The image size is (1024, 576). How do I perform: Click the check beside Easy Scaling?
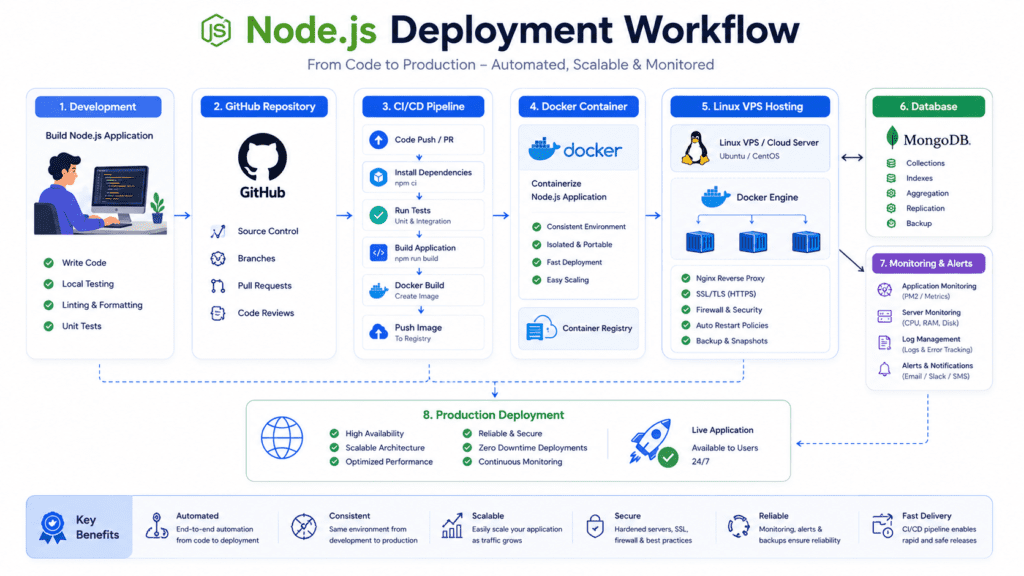537,280
